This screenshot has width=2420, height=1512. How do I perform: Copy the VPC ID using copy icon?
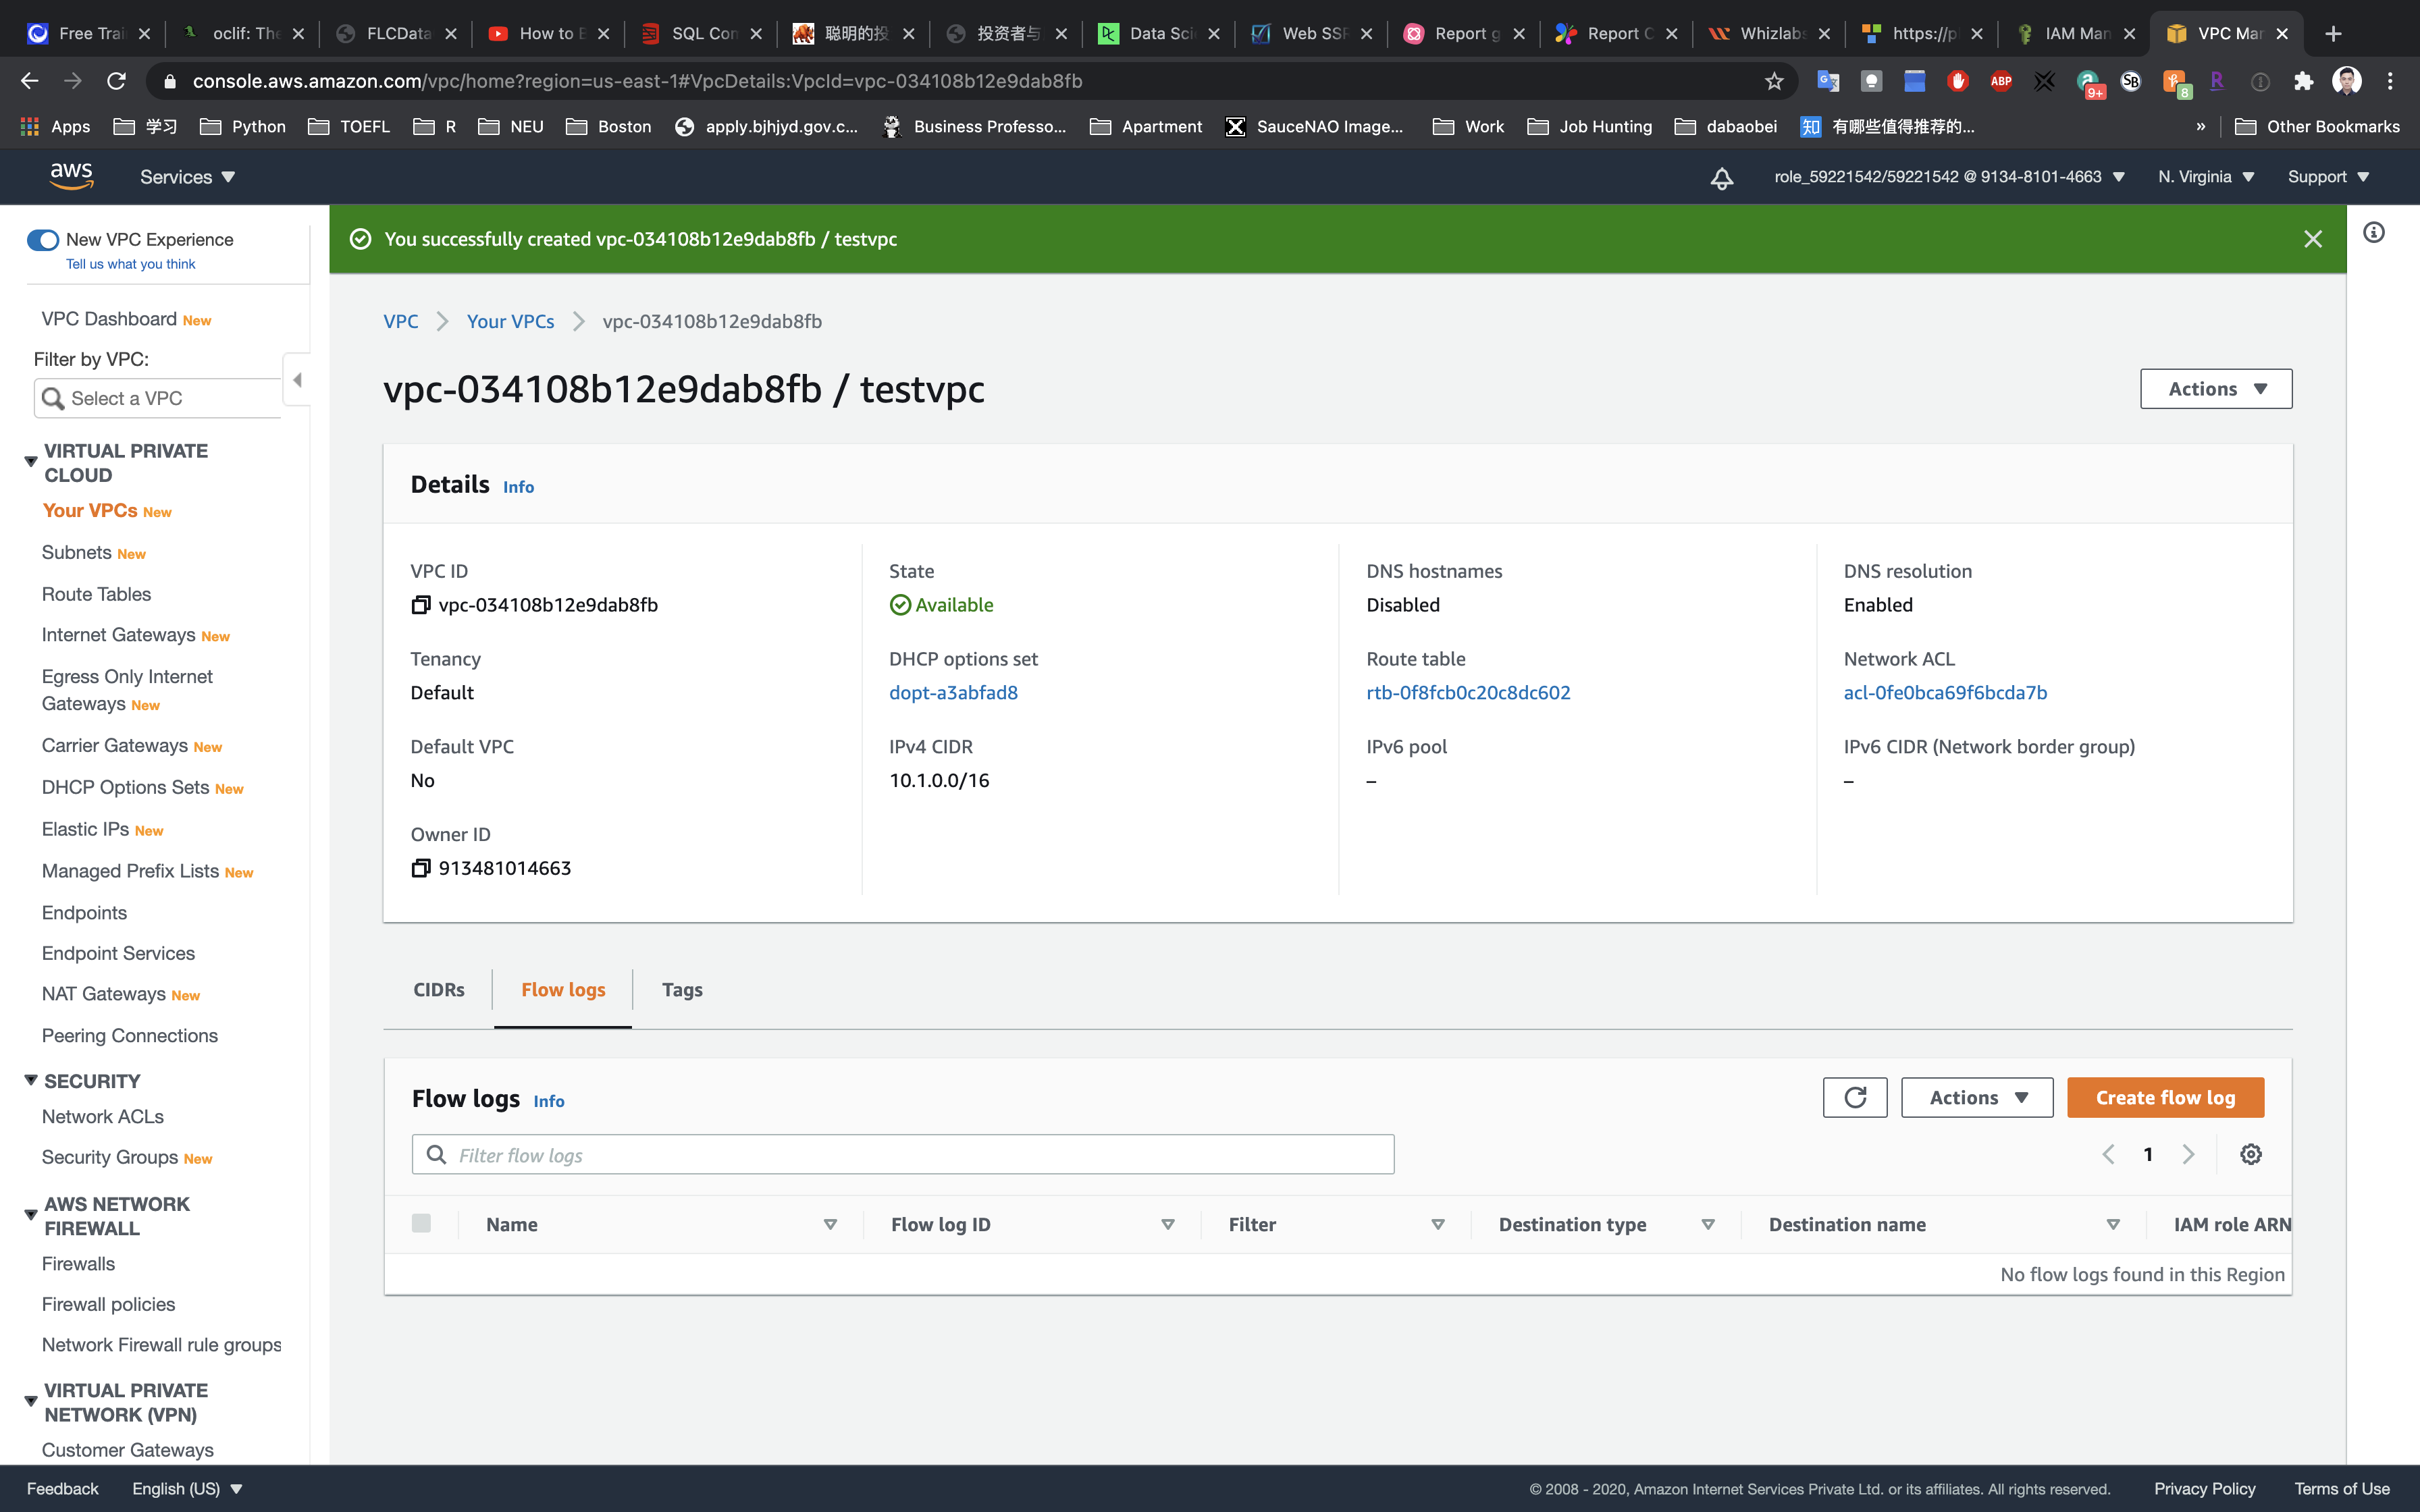tap(420, 605)
